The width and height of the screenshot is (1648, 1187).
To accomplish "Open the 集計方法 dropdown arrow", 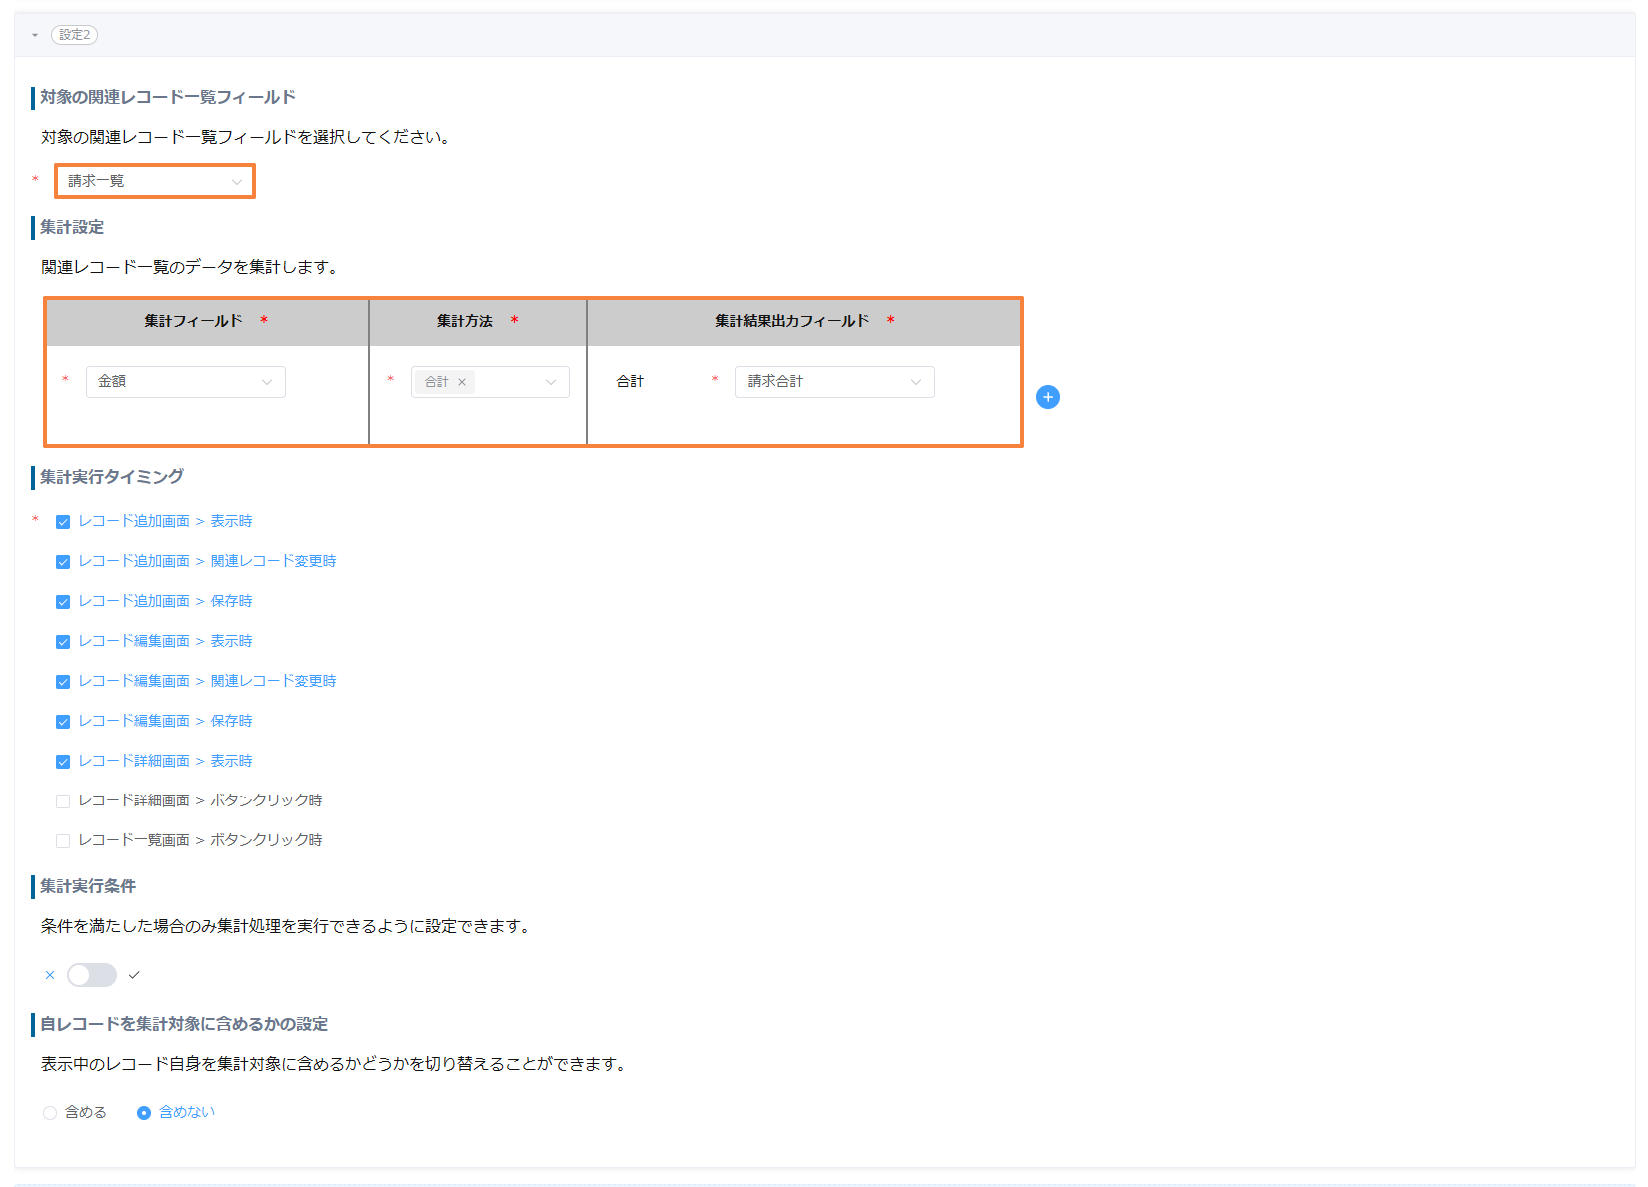I will click(550, 382).
